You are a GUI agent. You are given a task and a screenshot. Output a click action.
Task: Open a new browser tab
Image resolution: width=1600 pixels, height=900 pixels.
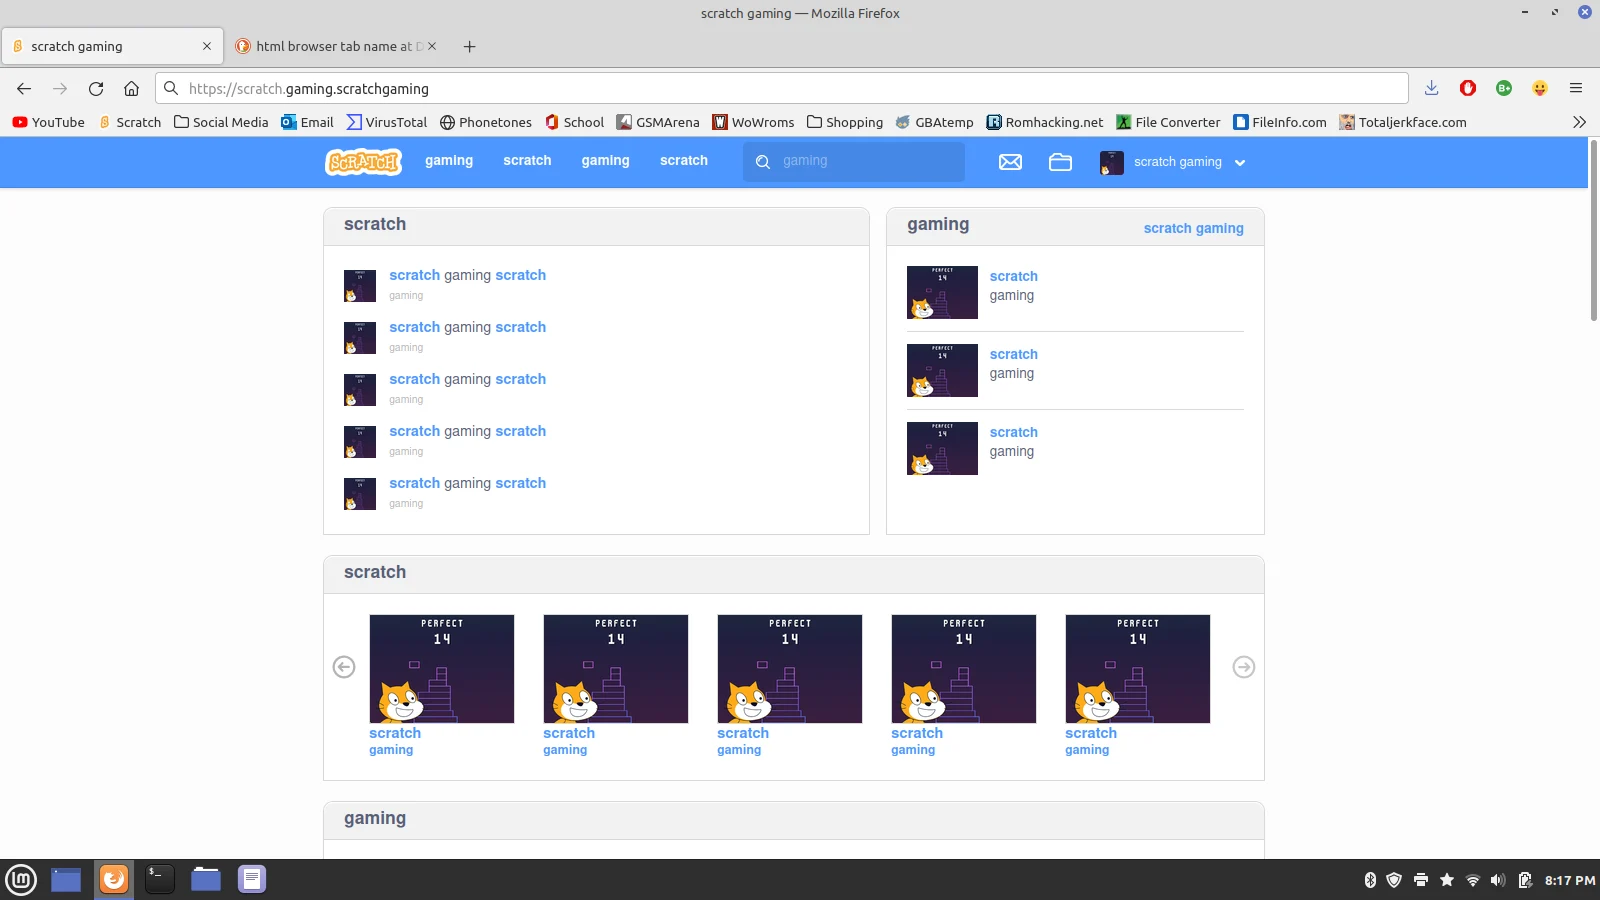point(469,46)
